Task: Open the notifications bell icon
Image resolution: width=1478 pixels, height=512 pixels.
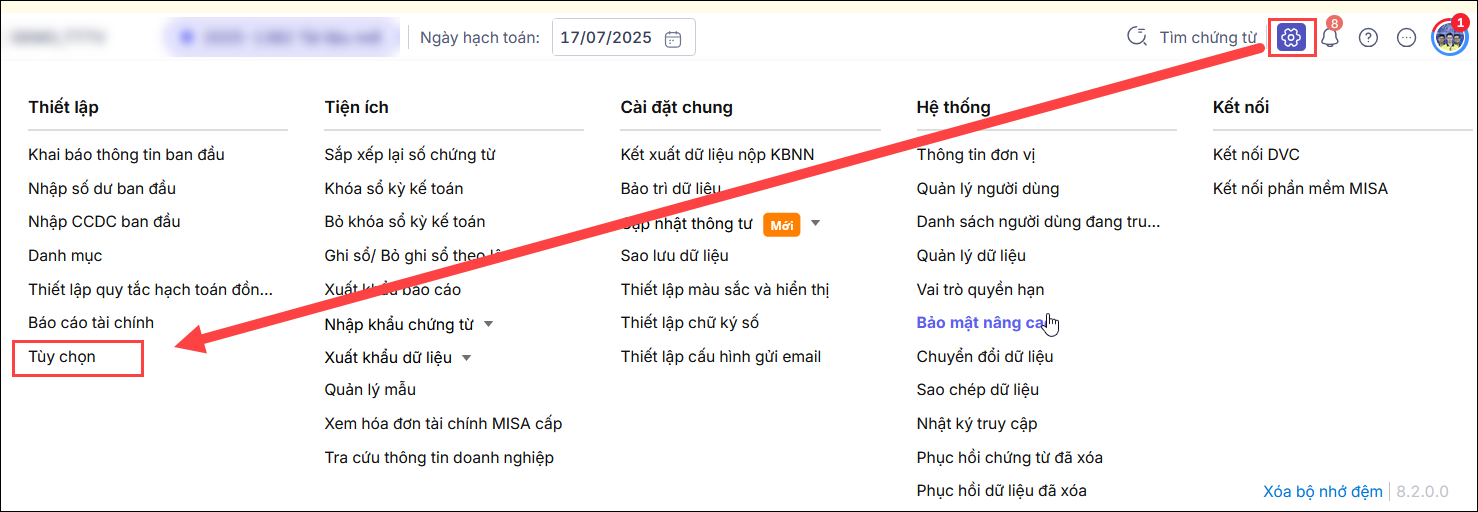Action: 1330,38
